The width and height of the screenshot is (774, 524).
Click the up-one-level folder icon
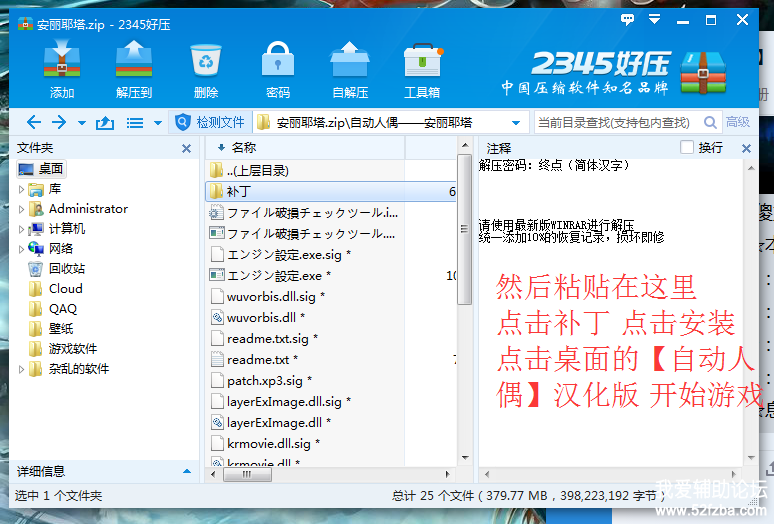pos(105,122)
